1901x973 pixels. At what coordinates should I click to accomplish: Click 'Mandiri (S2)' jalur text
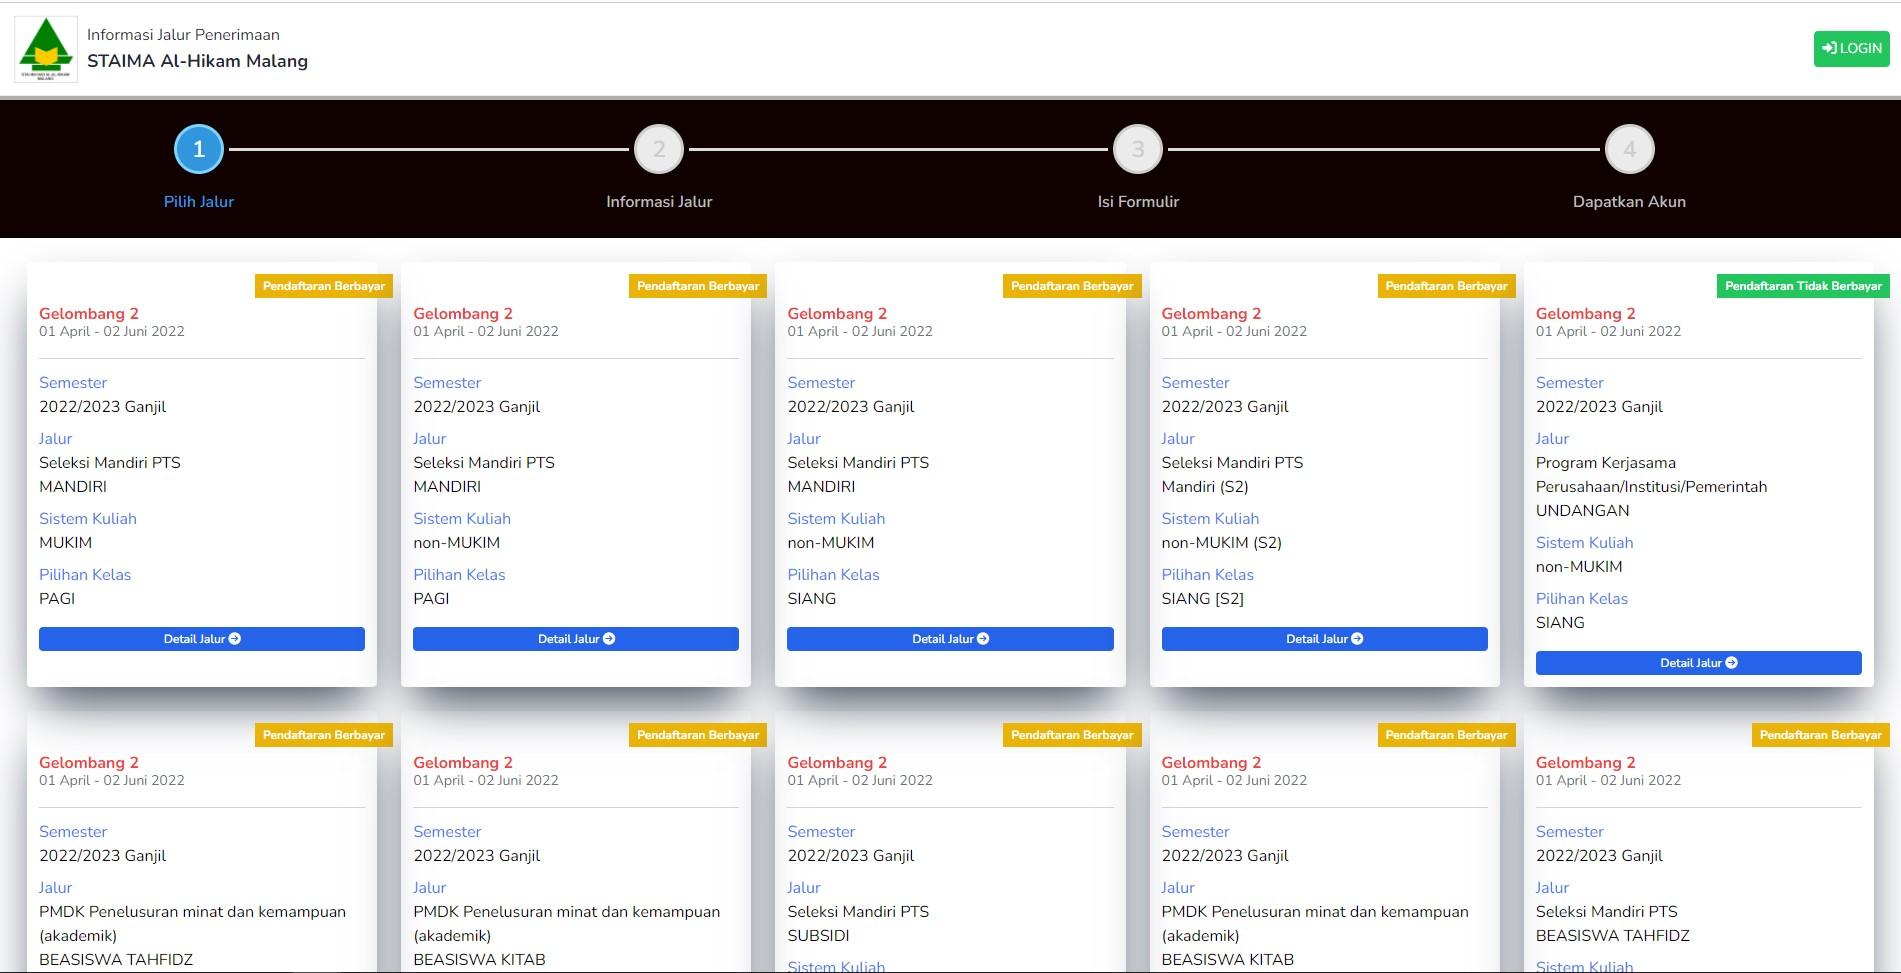(1205, 487)
